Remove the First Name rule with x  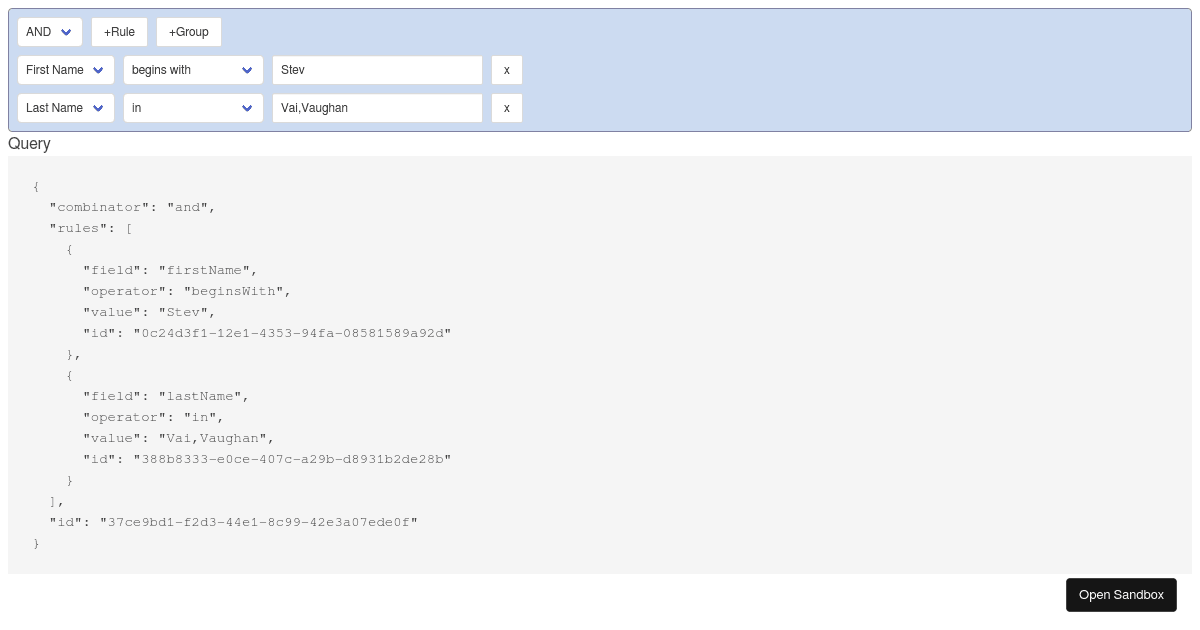506,70
